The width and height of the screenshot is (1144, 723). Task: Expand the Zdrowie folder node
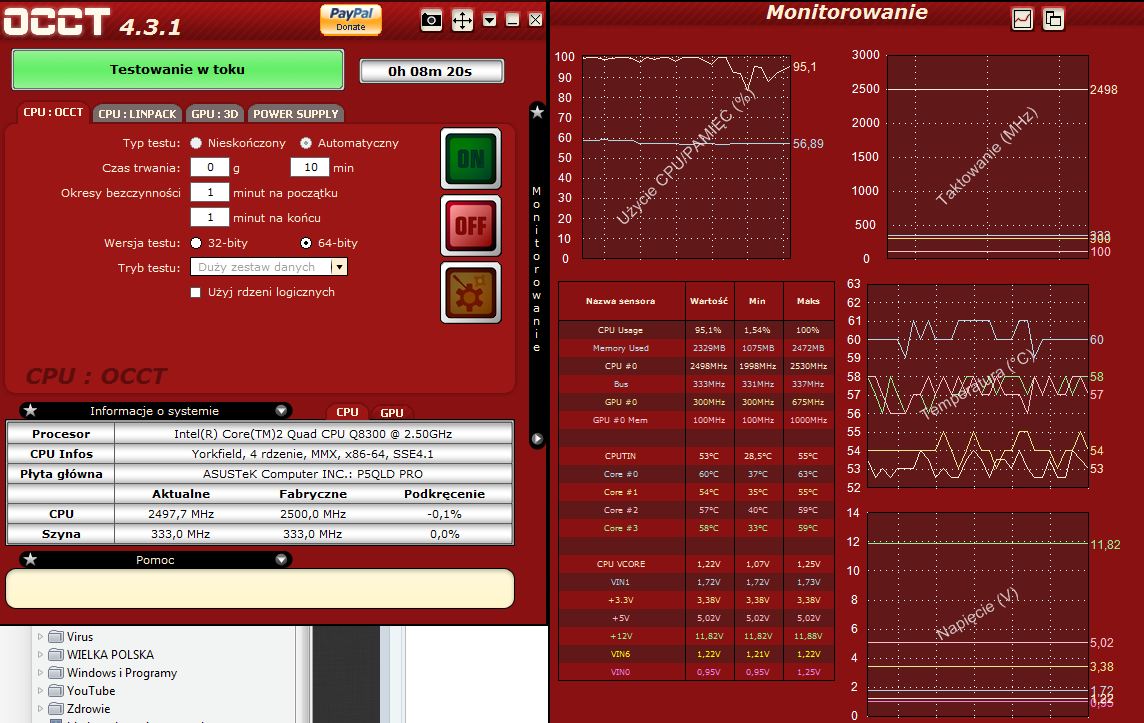41,708
